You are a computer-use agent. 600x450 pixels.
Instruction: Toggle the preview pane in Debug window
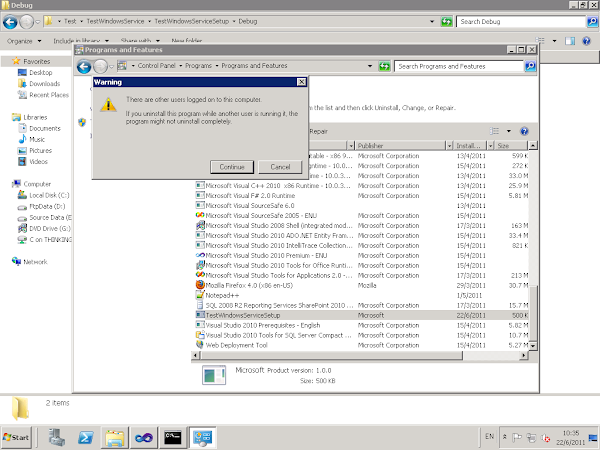click(x=570, y=41)
